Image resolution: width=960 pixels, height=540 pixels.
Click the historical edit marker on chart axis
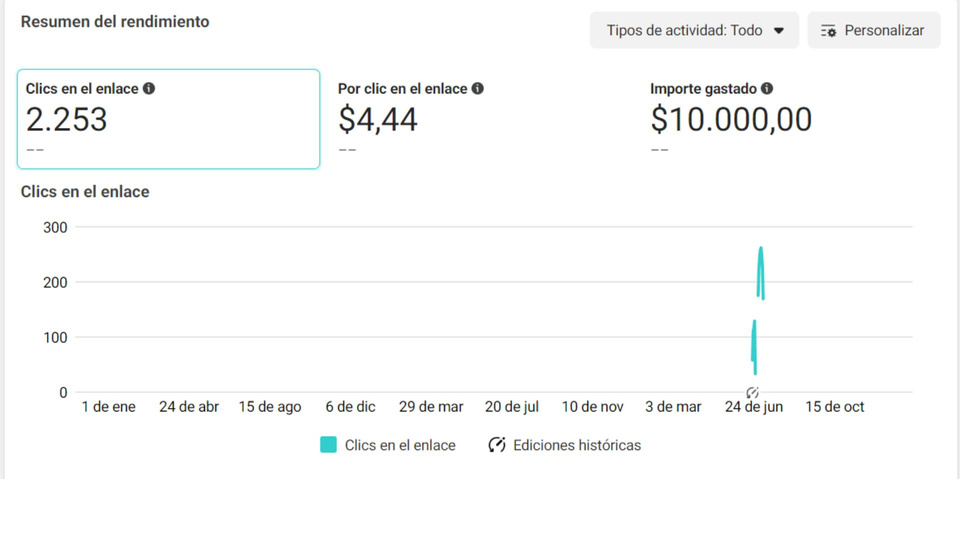pos(752,392)
